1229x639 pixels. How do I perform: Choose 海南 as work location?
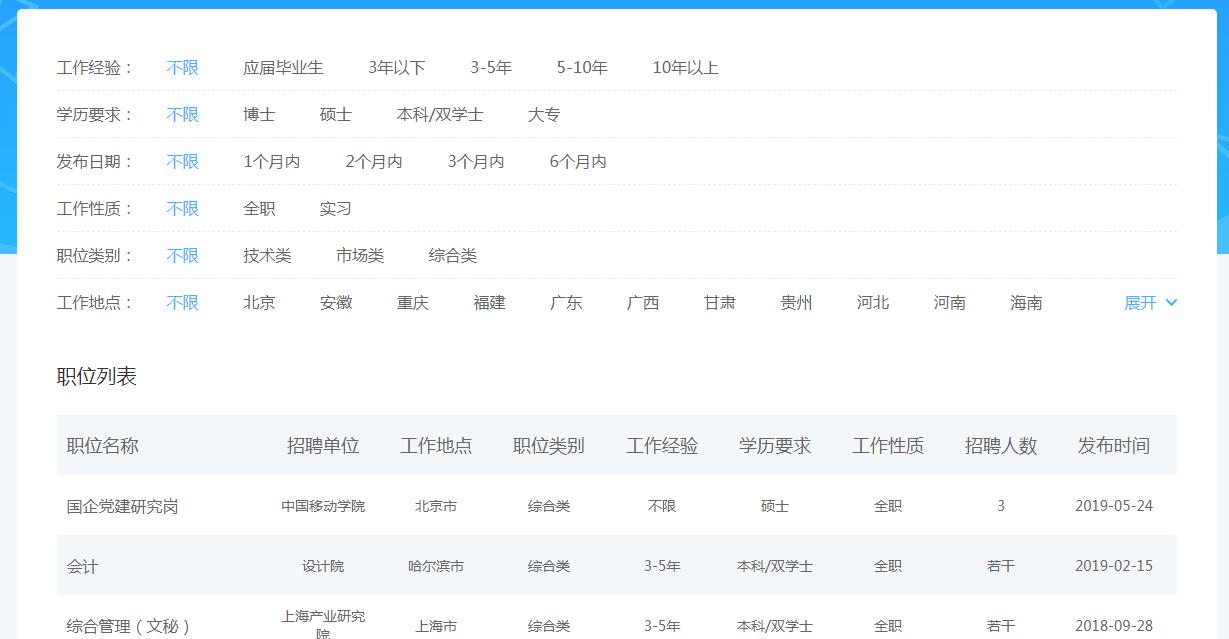pos(1026,303)
